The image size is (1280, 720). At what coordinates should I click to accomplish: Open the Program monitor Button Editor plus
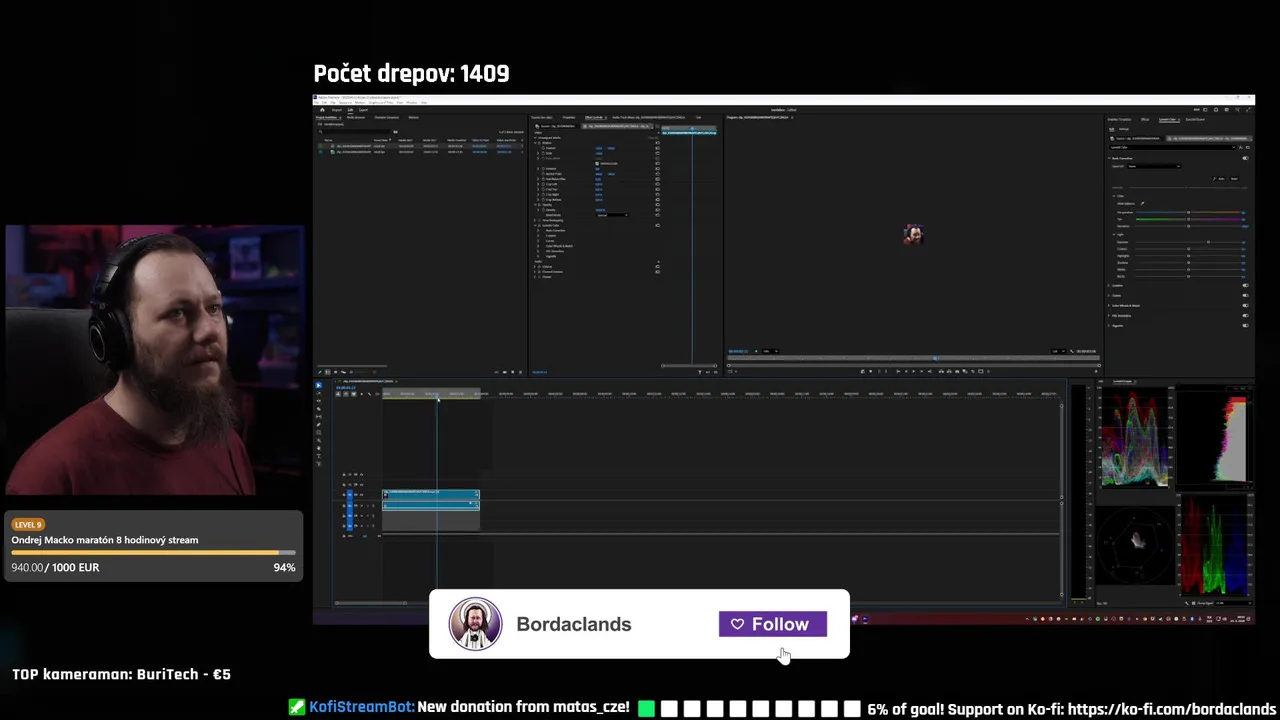click(1096, 371)
